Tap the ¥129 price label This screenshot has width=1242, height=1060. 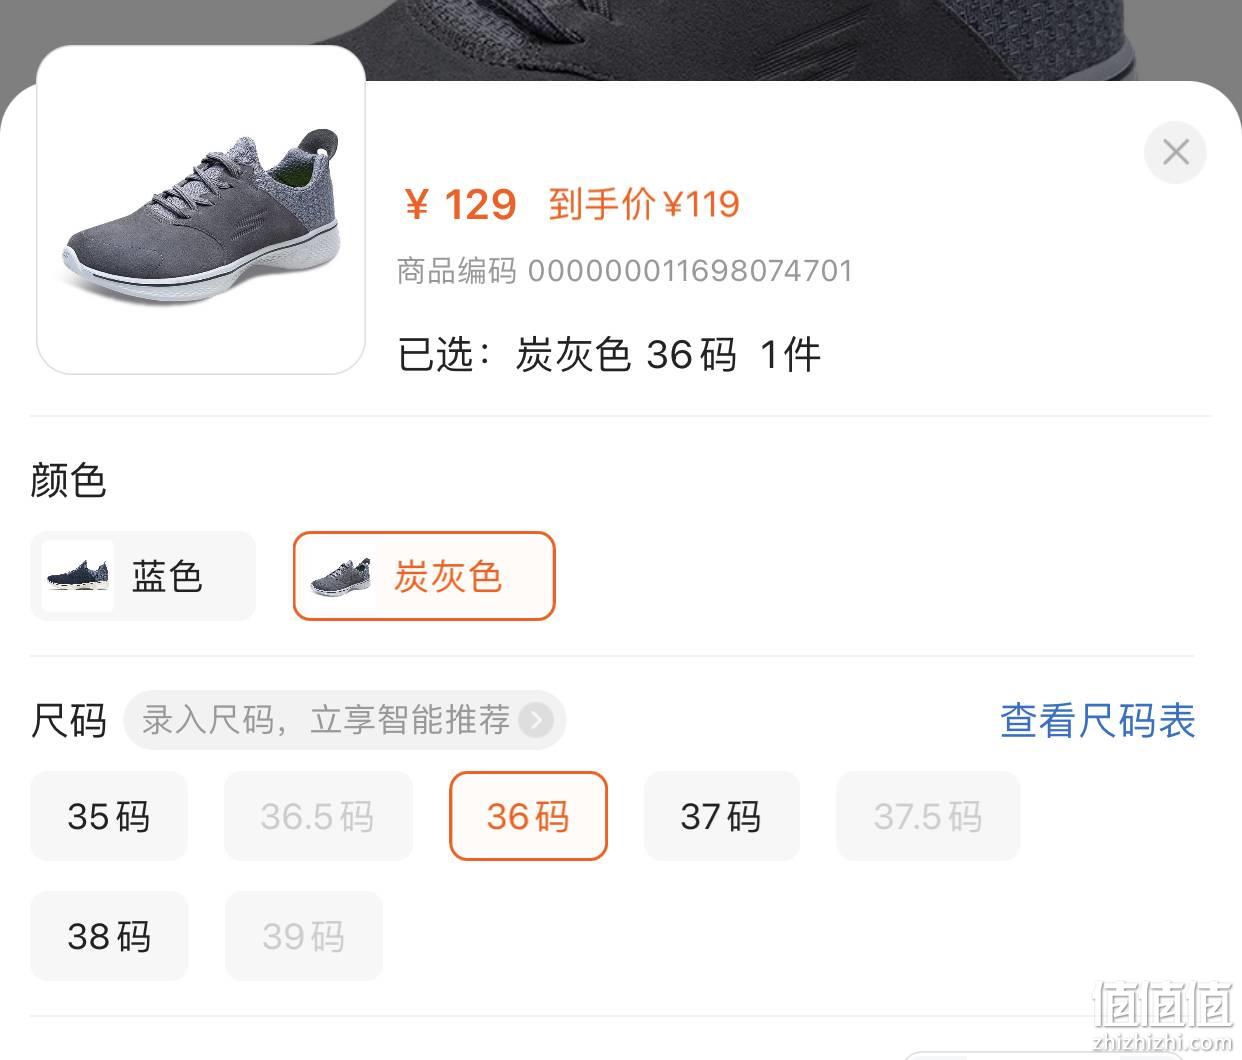[x=460, y=205]
